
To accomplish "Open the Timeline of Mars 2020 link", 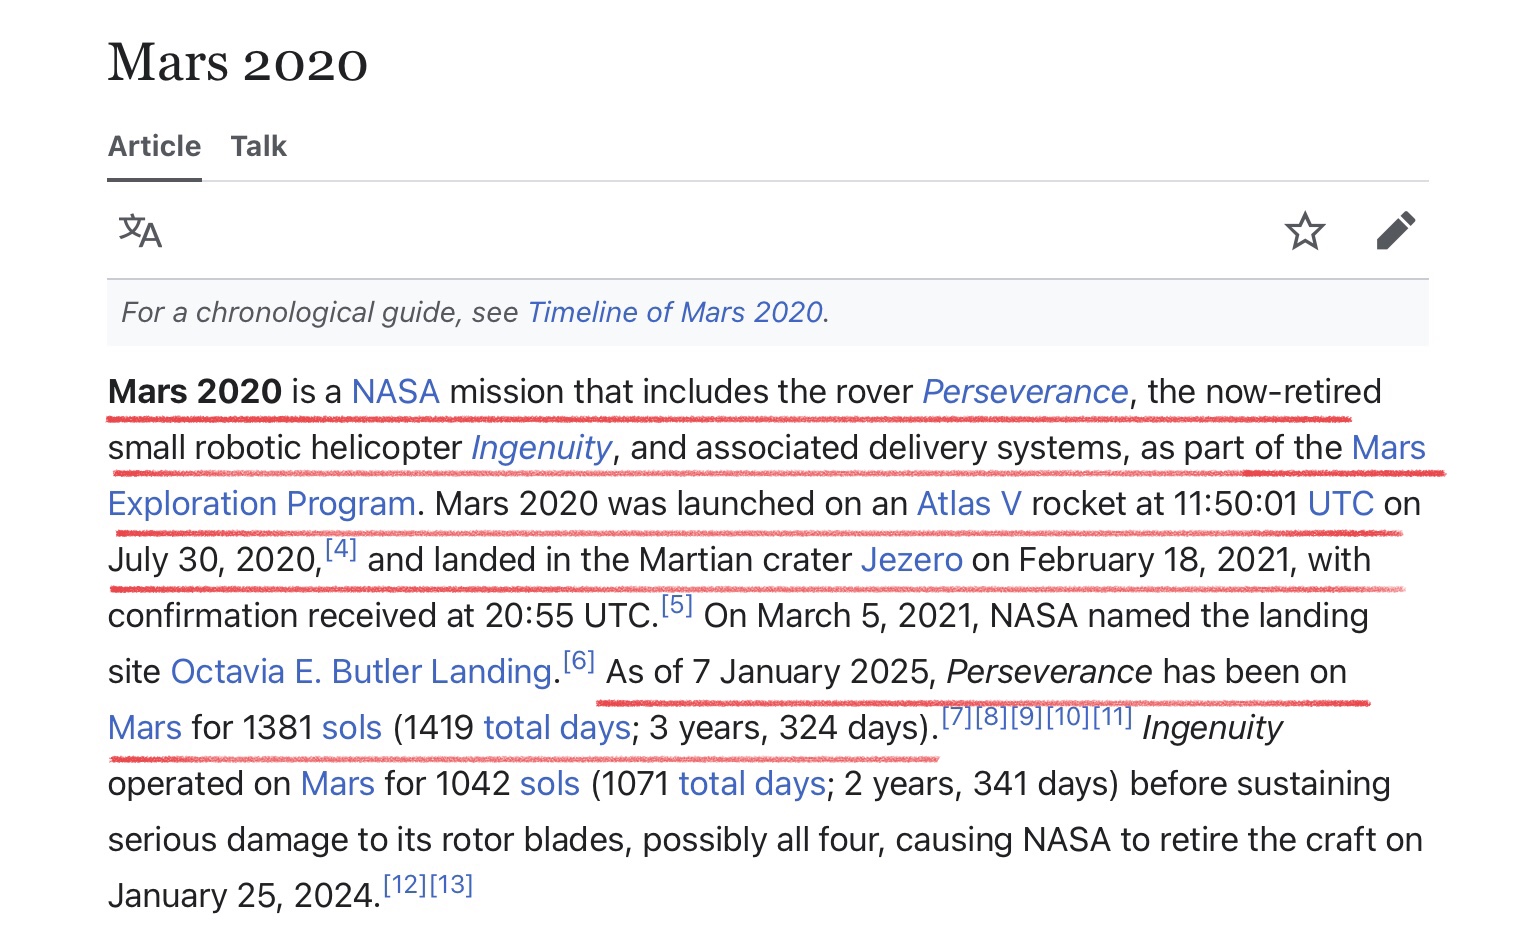I will [675, 313].
